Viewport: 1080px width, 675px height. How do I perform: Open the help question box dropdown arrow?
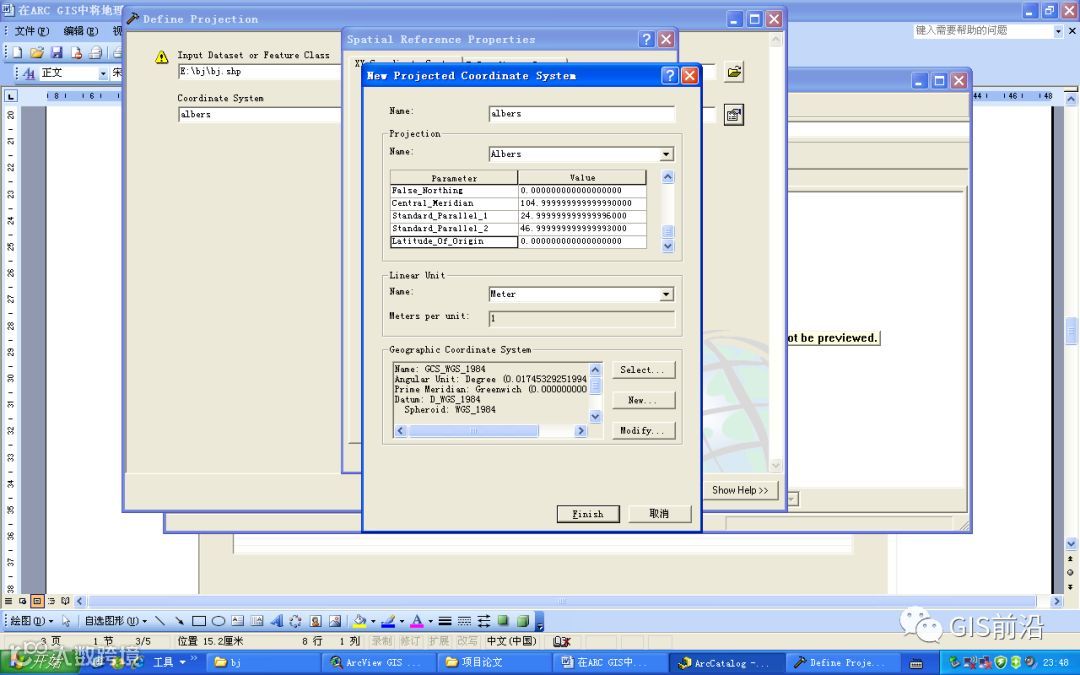click(x=1058, y=31)
